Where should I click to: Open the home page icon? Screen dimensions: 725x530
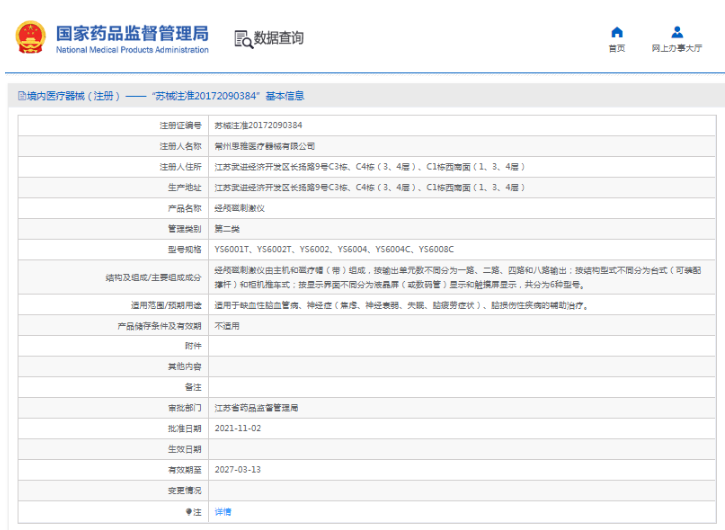[617, 32]
